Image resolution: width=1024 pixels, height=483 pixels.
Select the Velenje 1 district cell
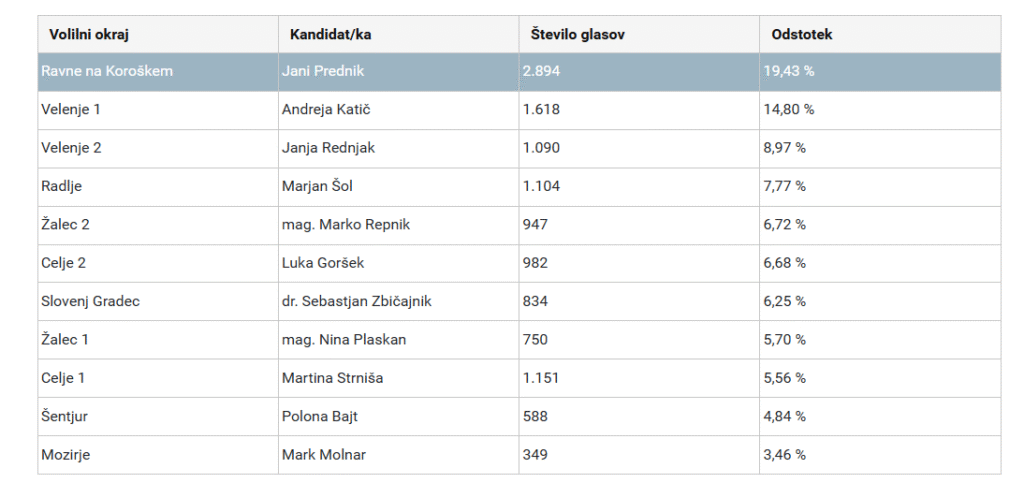point(71,109)
